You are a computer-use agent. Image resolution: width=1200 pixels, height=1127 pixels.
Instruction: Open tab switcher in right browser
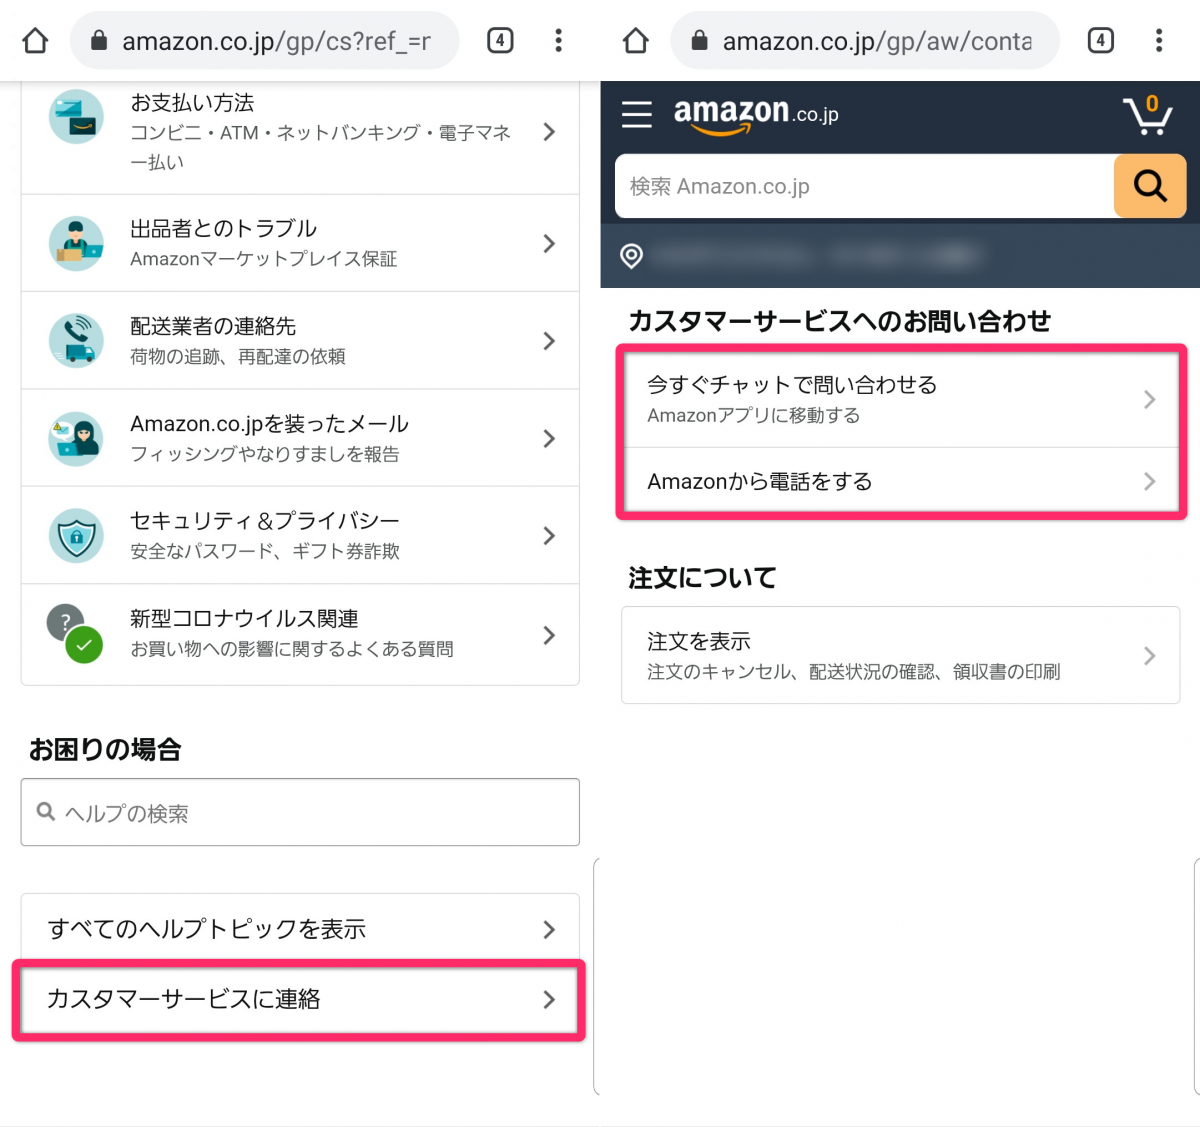1100,40
